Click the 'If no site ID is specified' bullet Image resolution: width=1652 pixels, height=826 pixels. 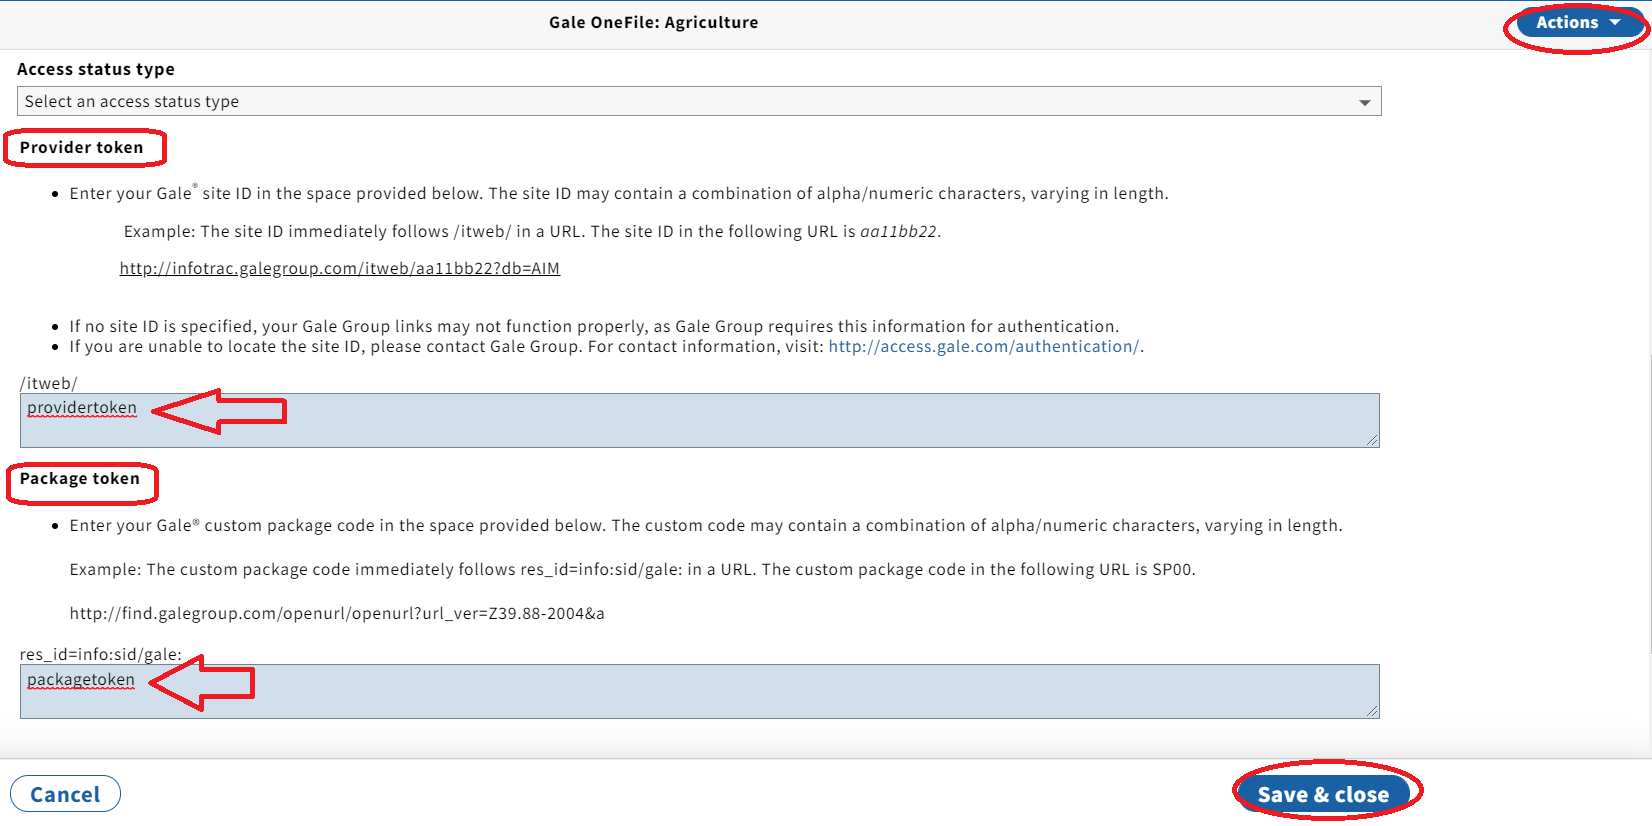tap(594, 326)
